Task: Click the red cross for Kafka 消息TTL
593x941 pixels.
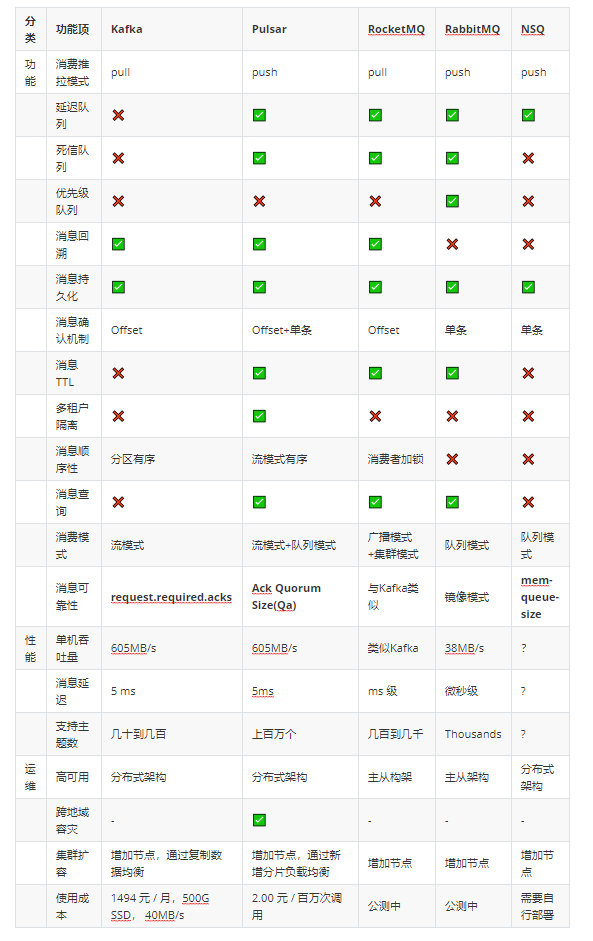Action: point(118,373)
